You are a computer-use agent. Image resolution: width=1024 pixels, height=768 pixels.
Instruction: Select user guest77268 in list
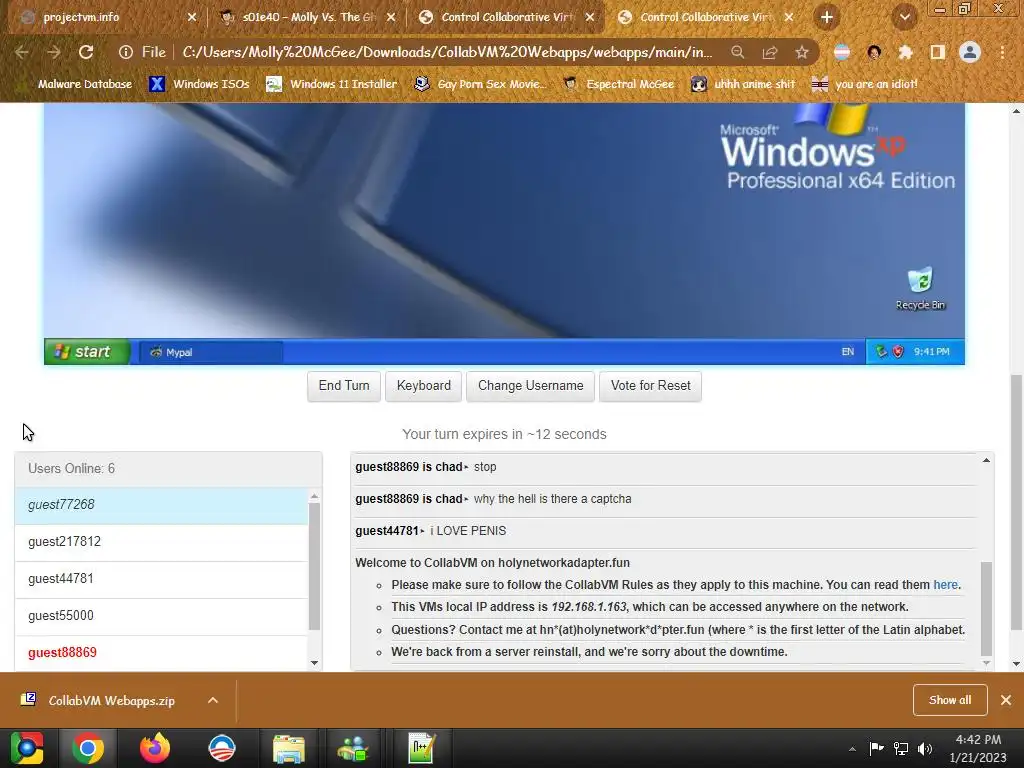[x=161, y=505]
